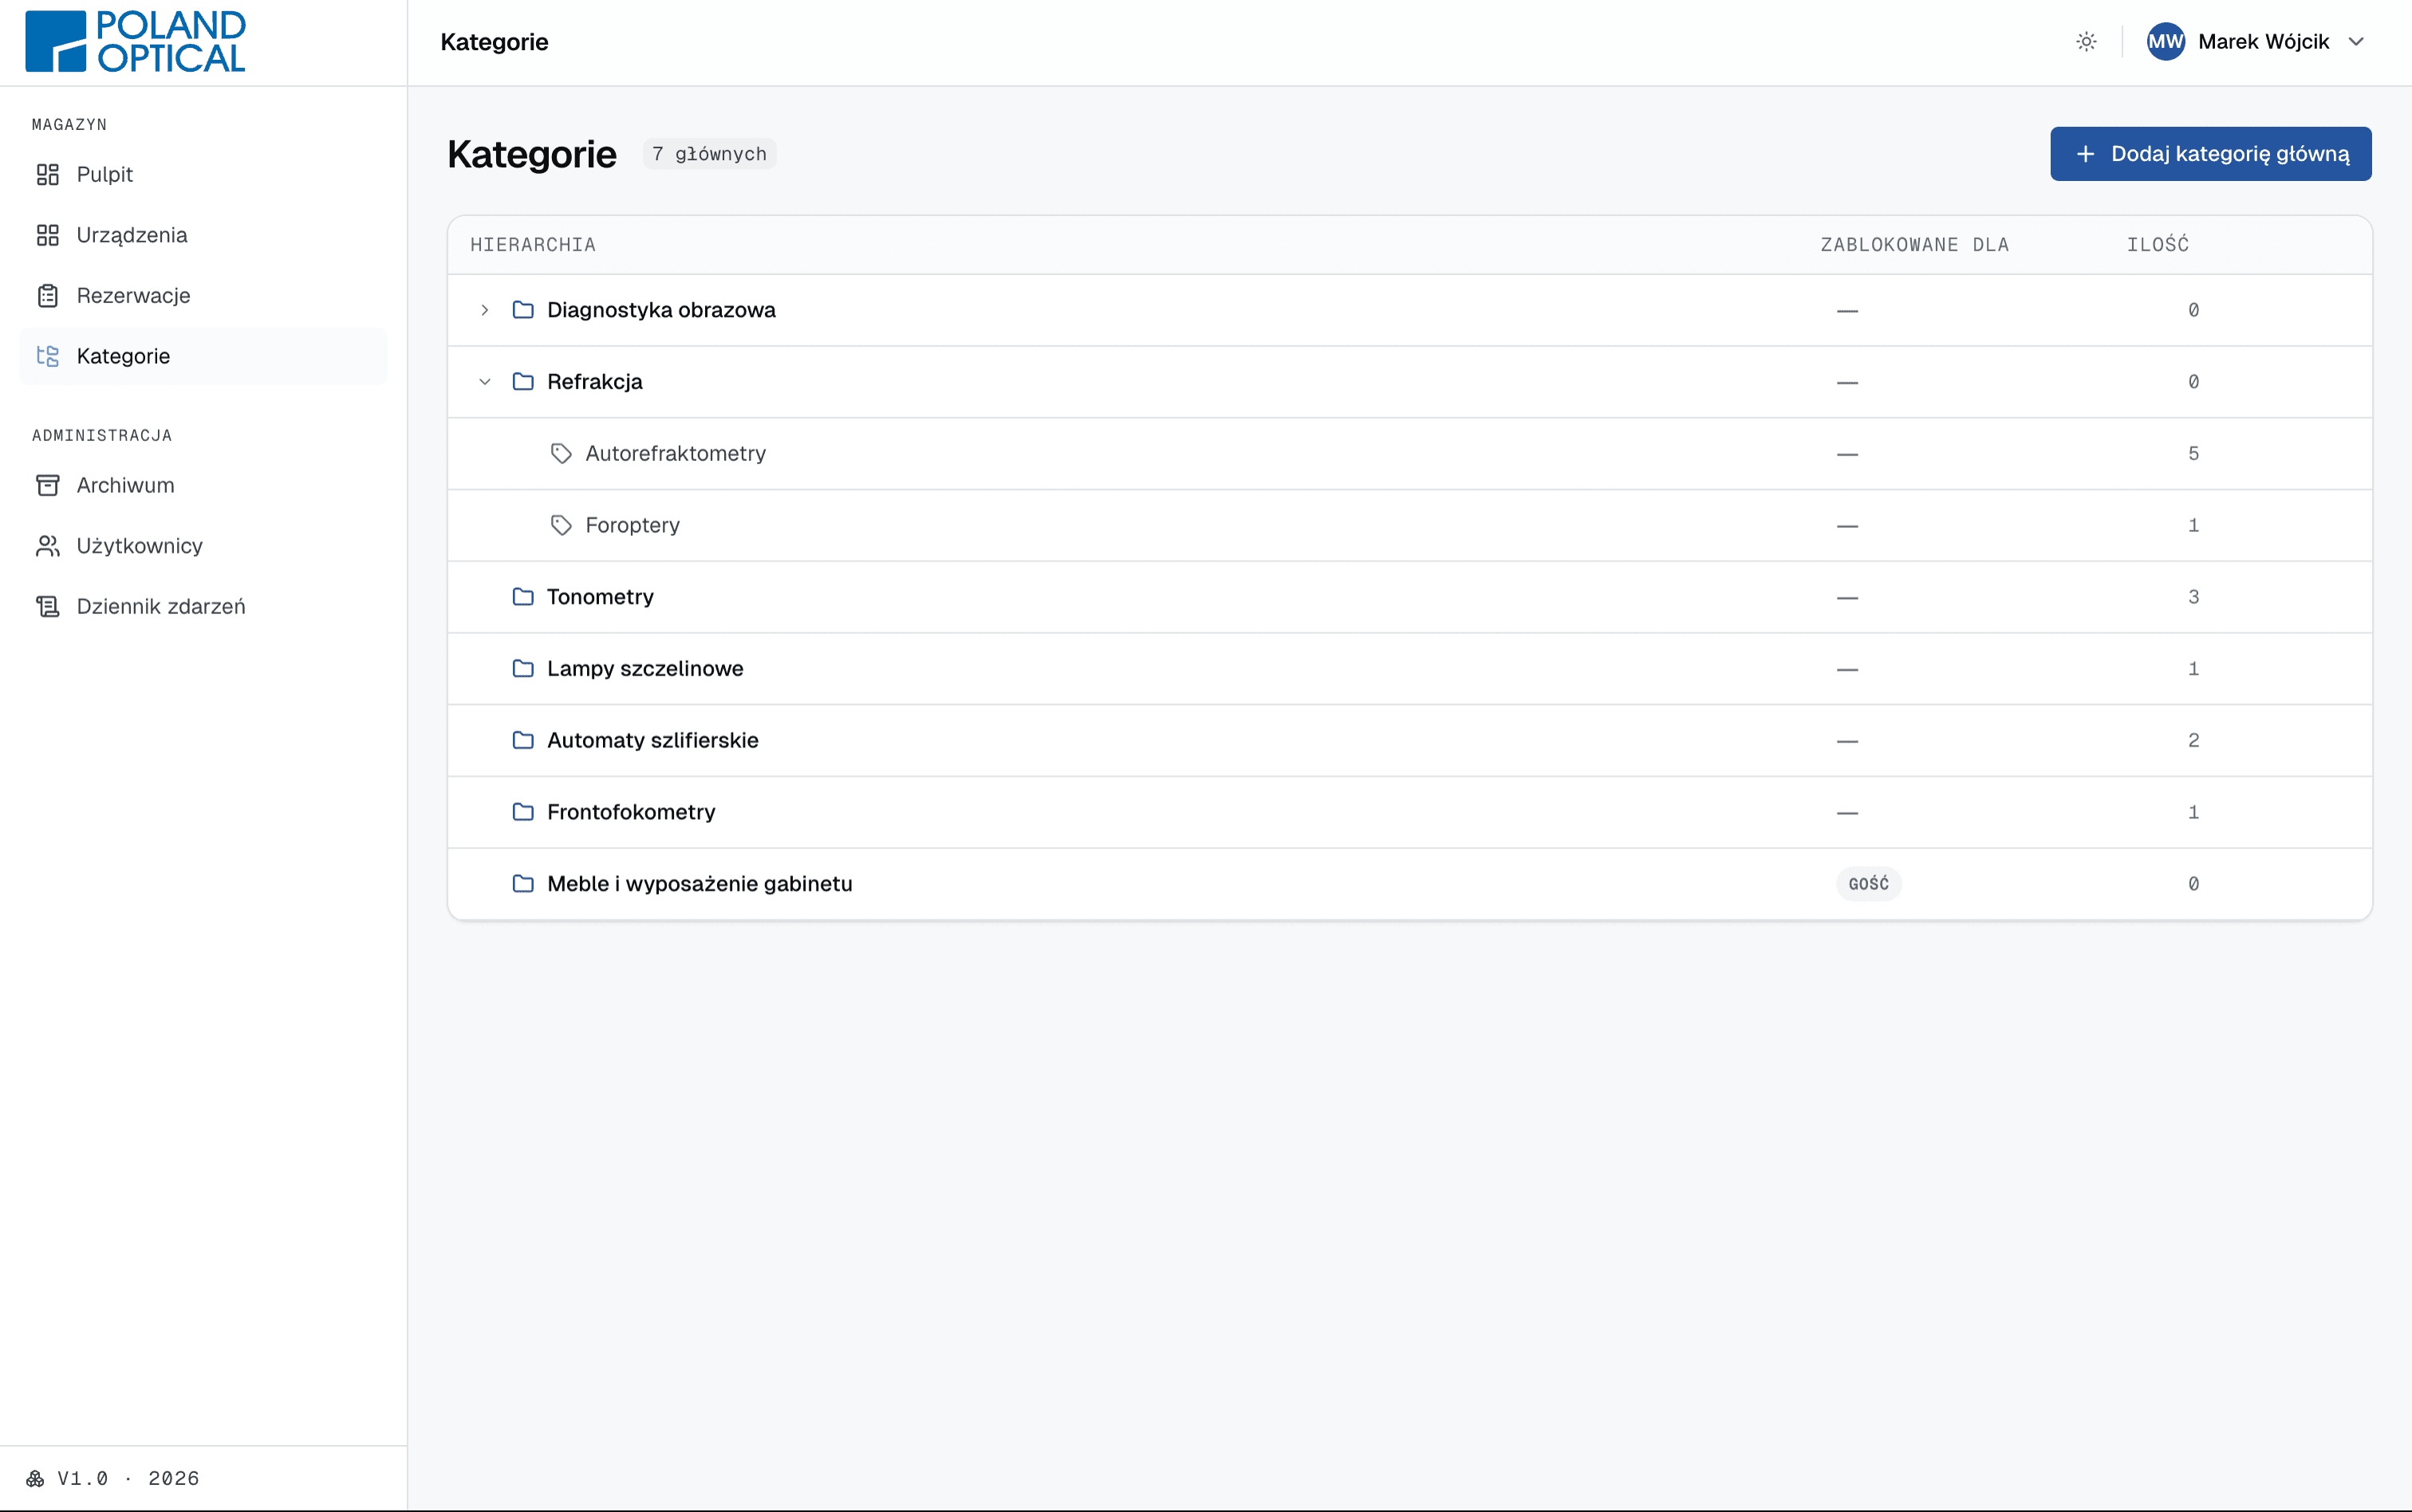Click folder icon of Automaty szlifierskie
The height and width of the screenshot is (1512, 2412).
[523, 741]
